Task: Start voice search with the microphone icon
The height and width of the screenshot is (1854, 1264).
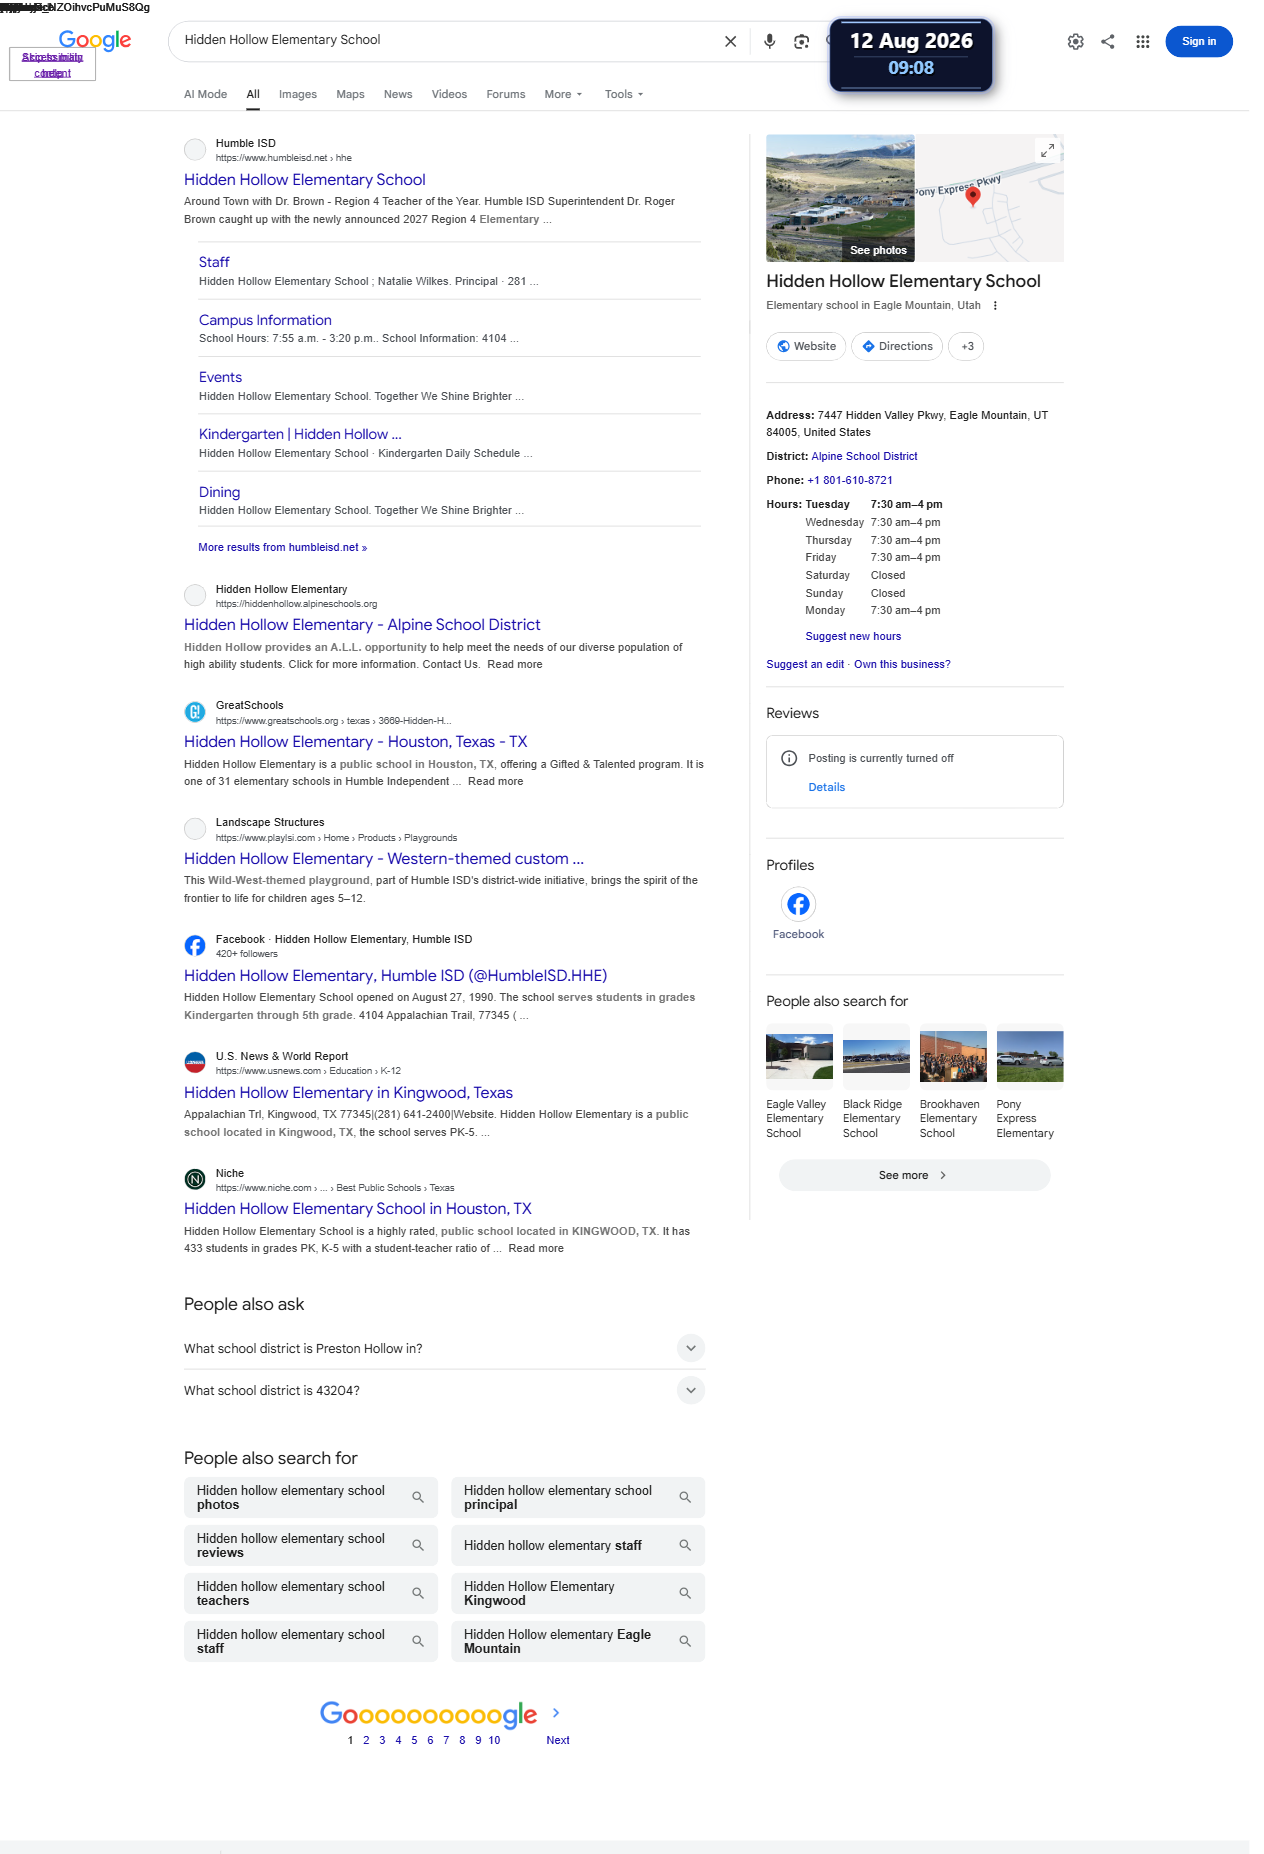Action: point(769,41)
